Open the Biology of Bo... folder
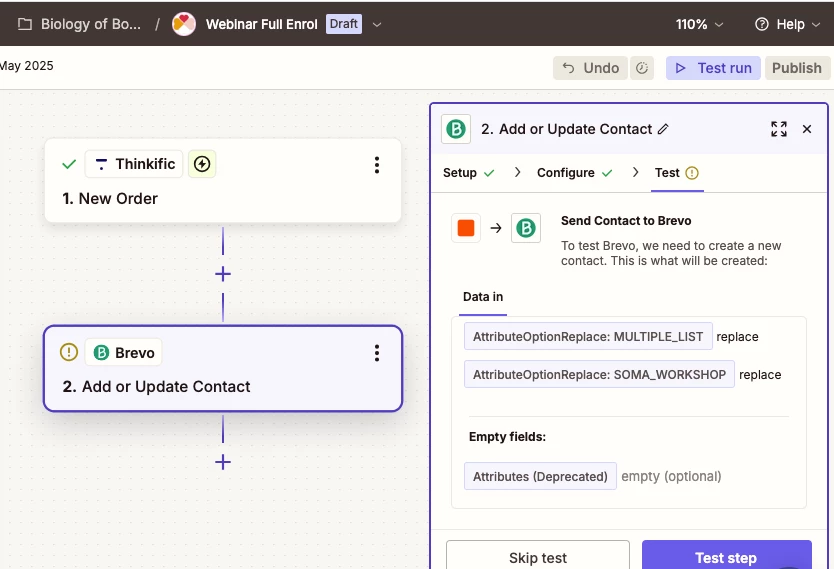Viewport: 834px width, 569px height. point(91,24)
